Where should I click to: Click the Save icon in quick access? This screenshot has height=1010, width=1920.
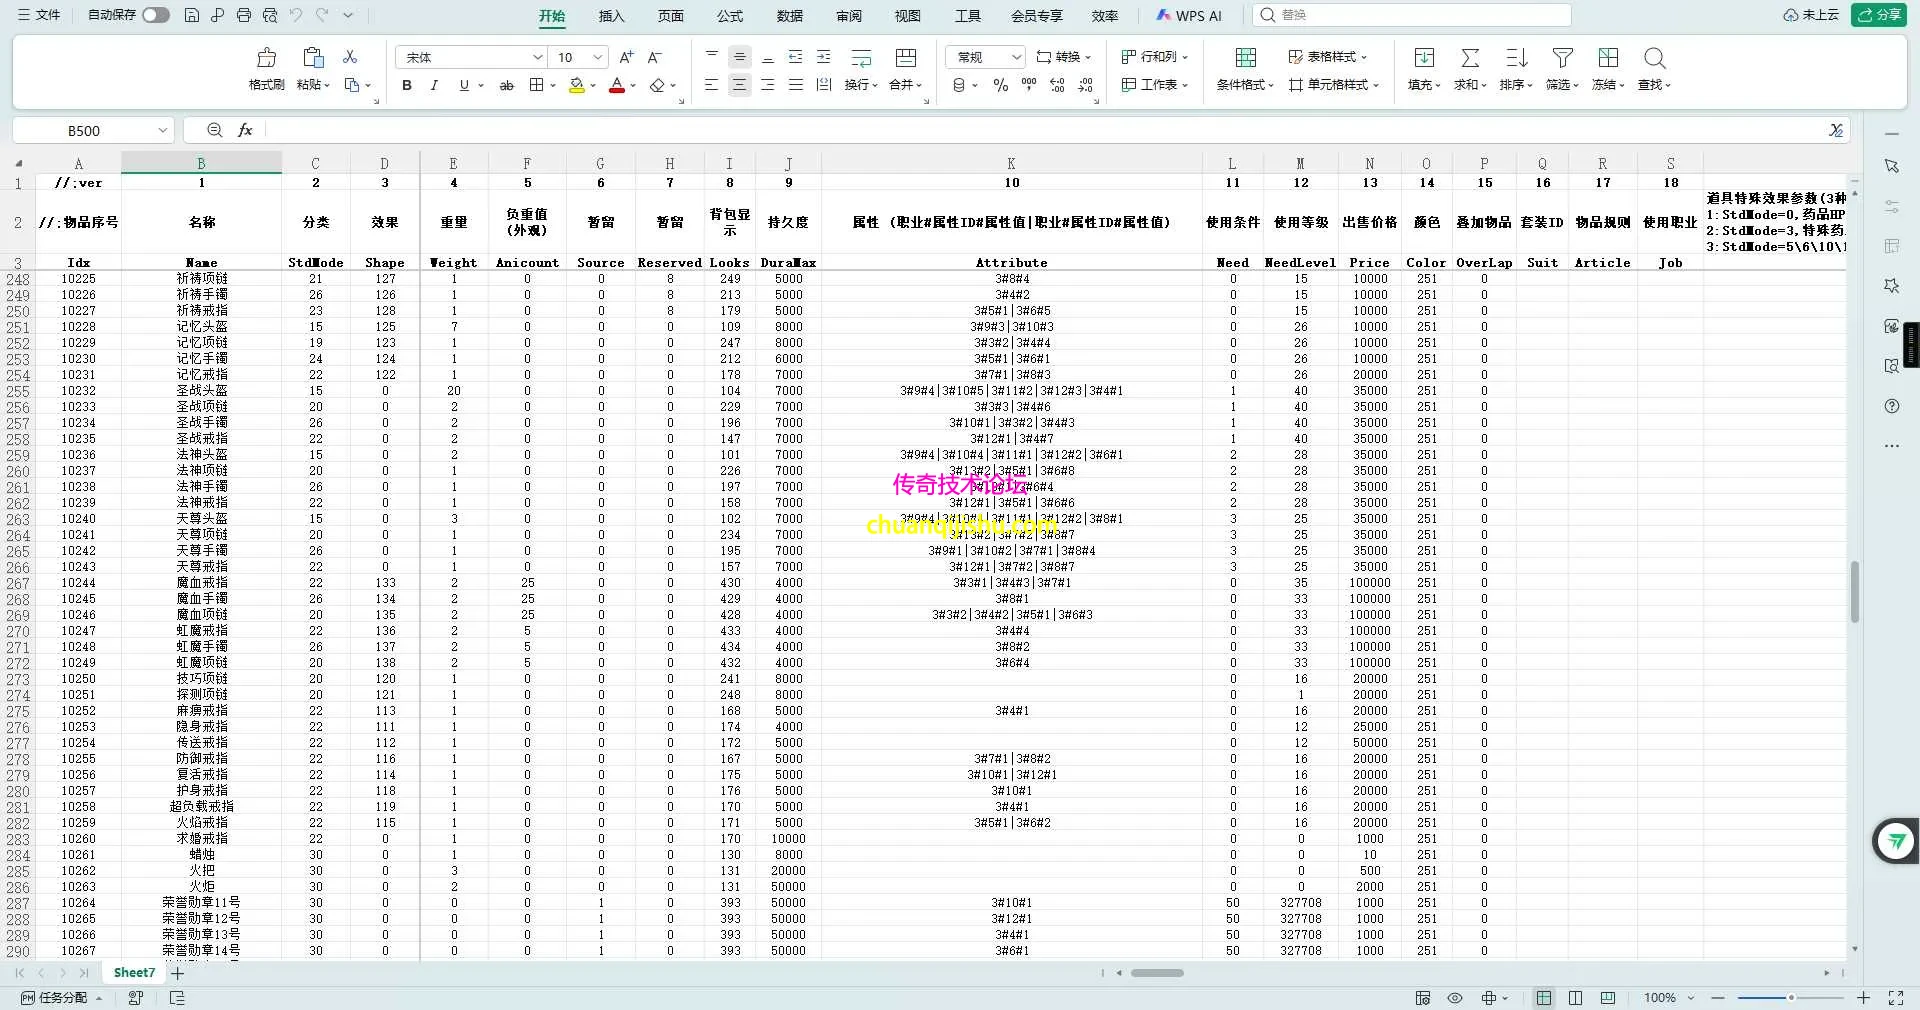191,15
